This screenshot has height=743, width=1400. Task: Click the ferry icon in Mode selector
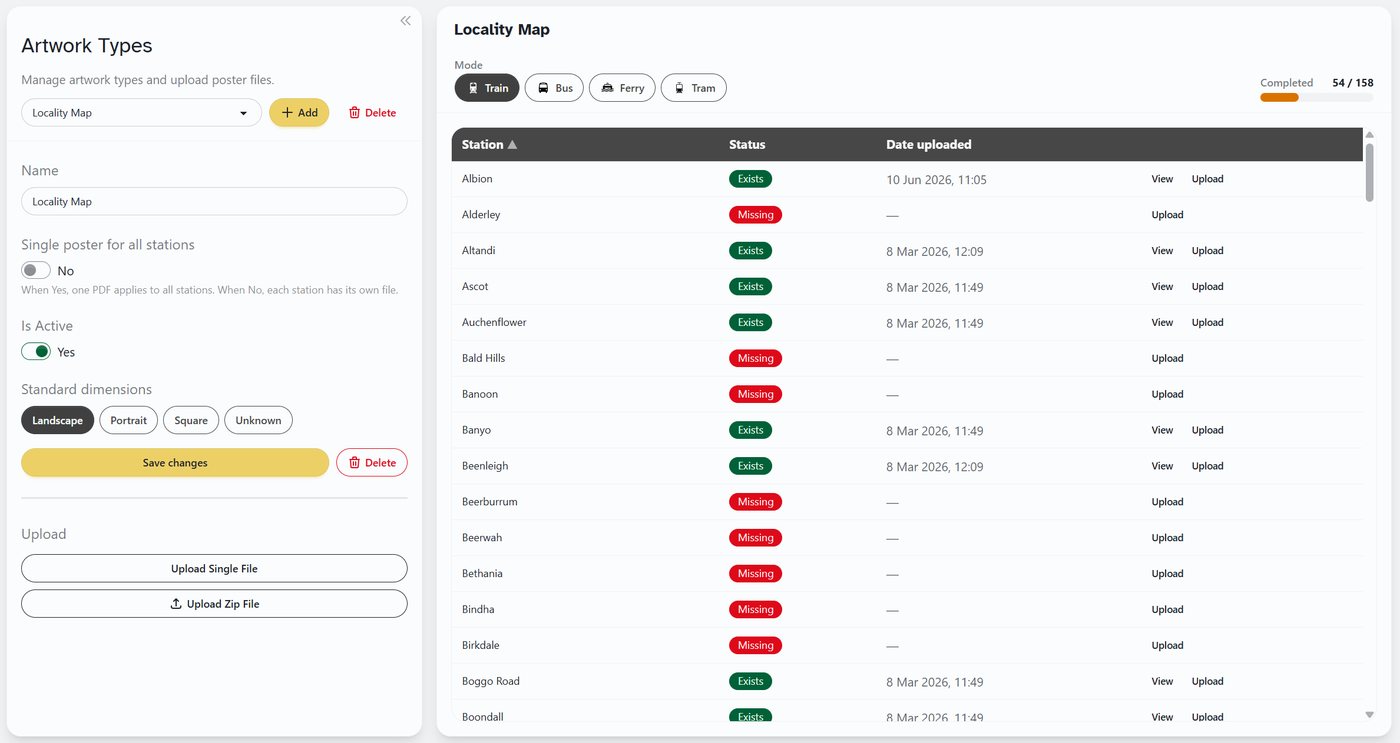(x=607, y=88)
